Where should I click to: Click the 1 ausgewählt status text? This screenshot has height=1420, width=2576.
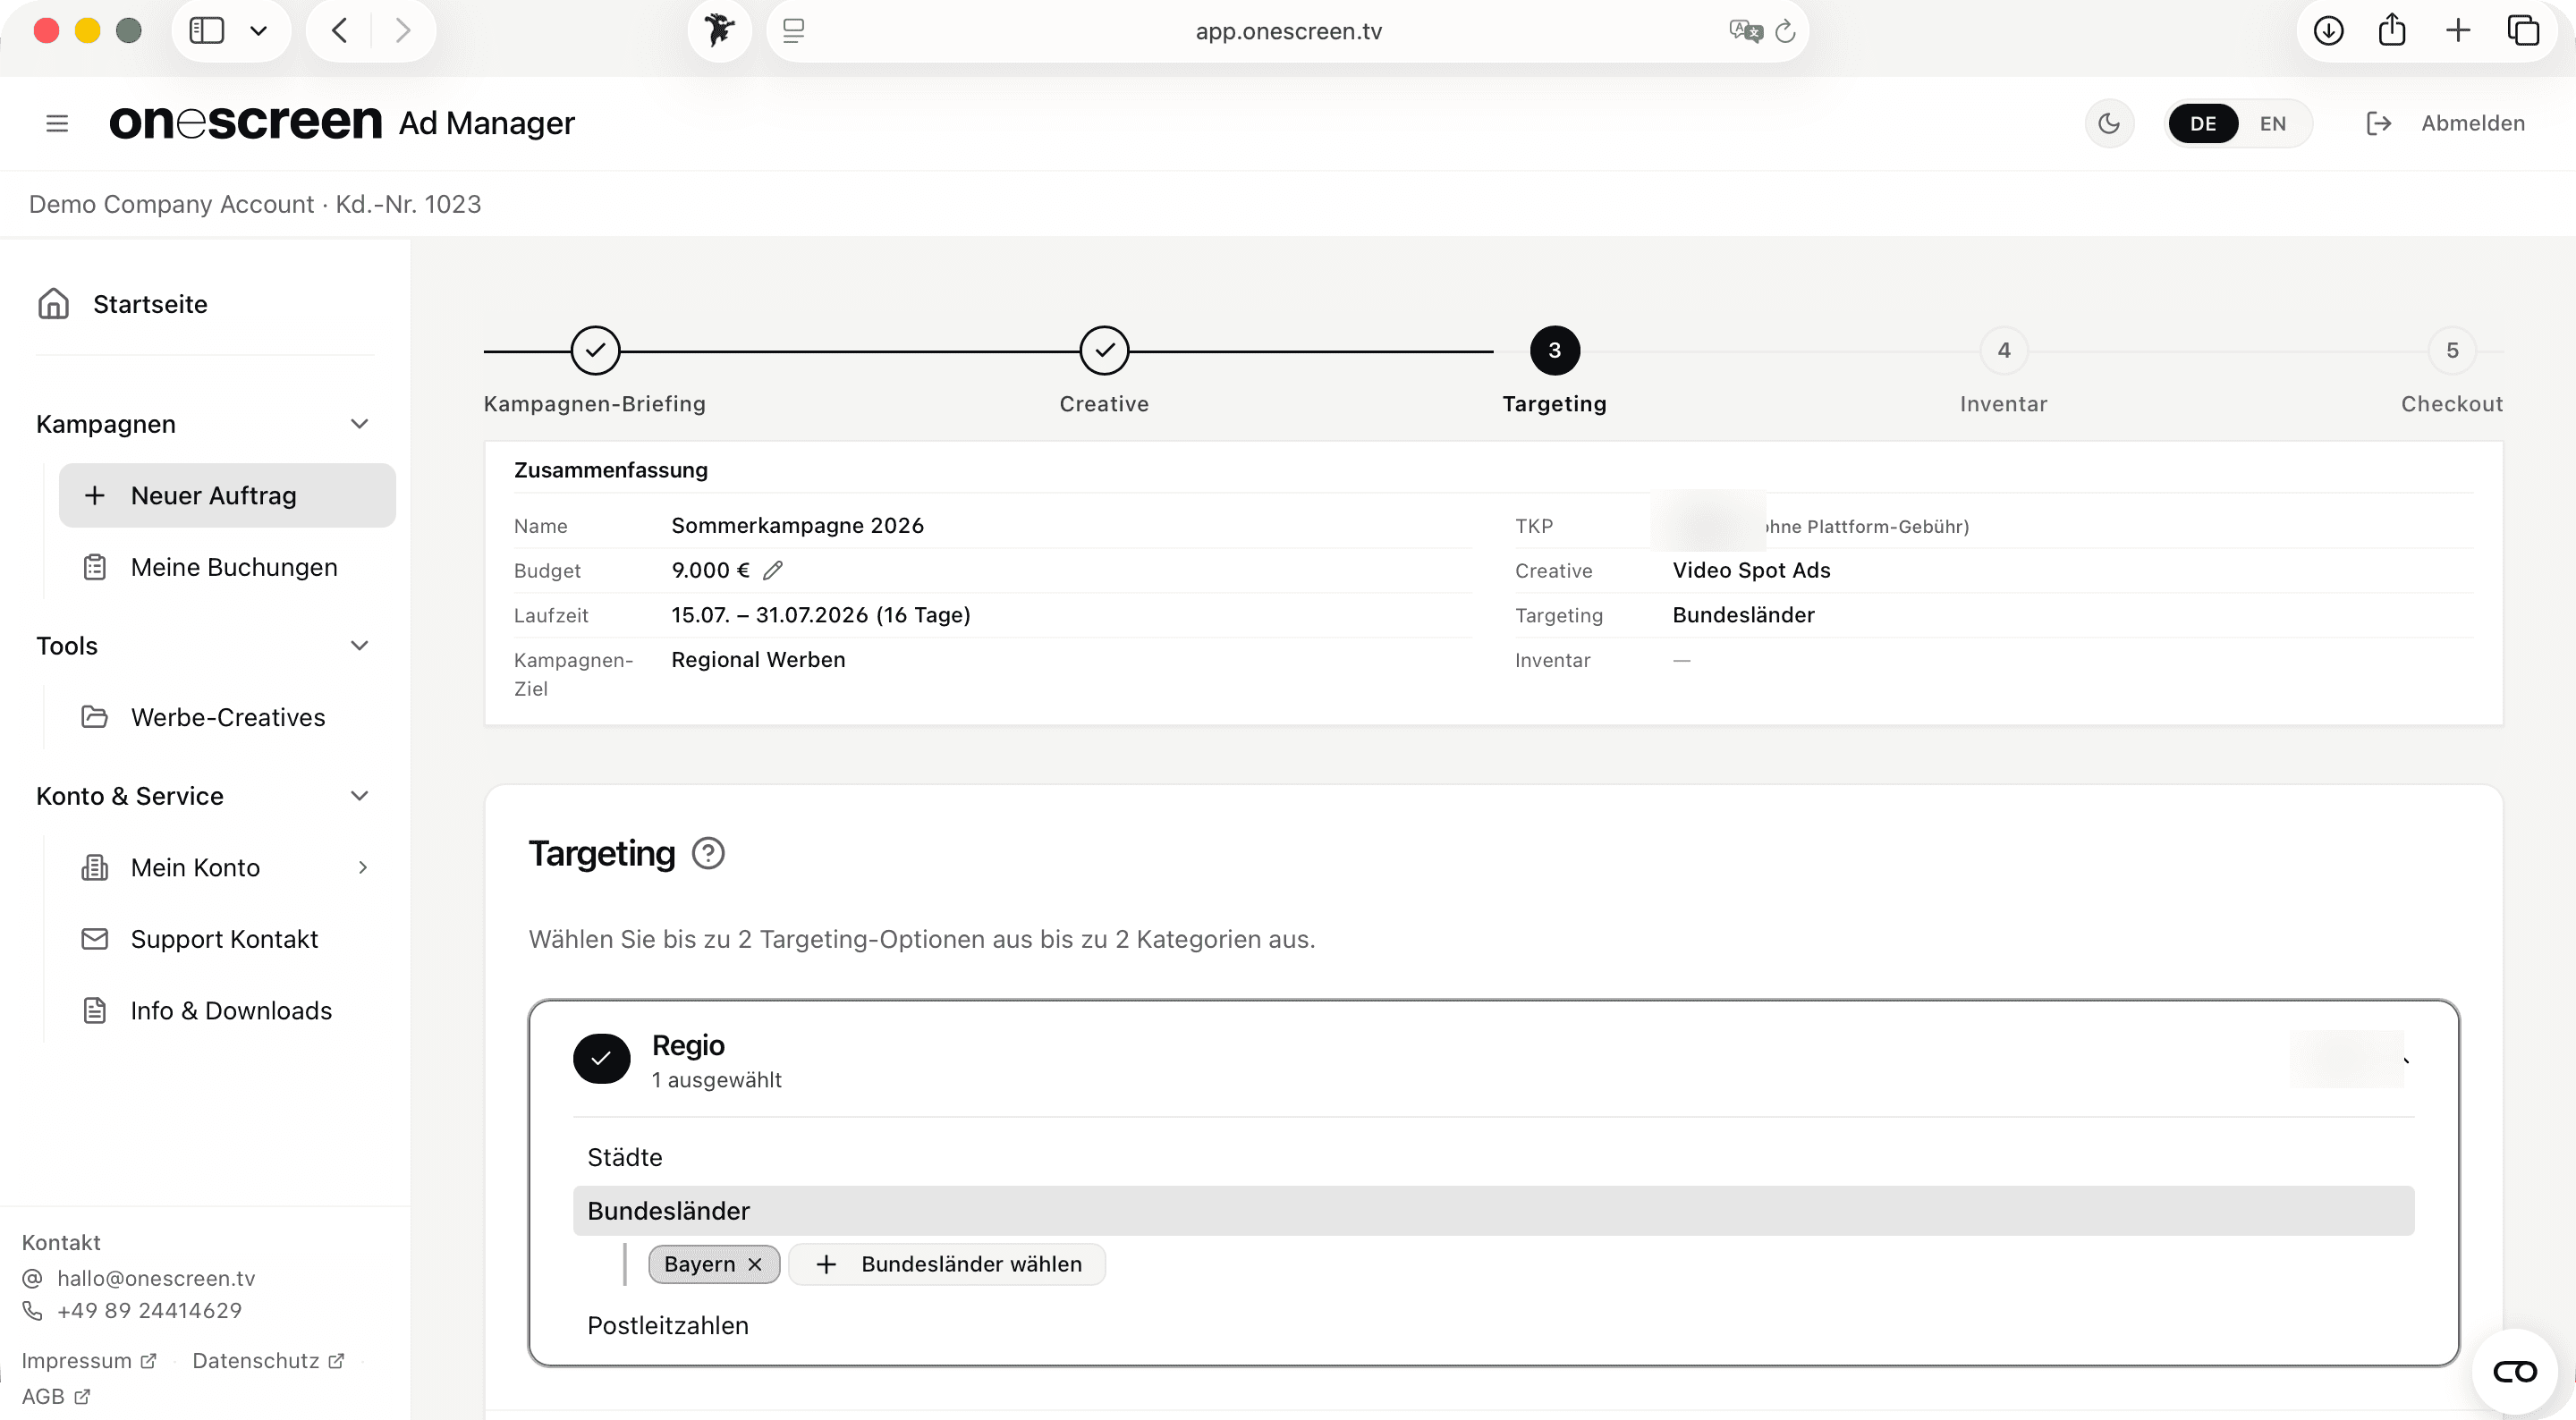point(716,1080)
